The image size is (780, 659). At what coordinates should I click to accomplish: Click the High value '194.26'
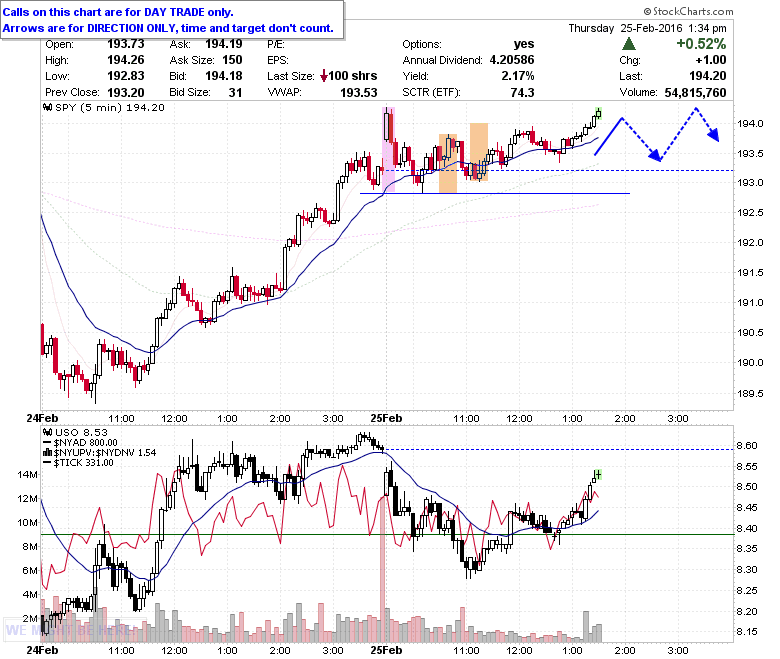[125, 60]
